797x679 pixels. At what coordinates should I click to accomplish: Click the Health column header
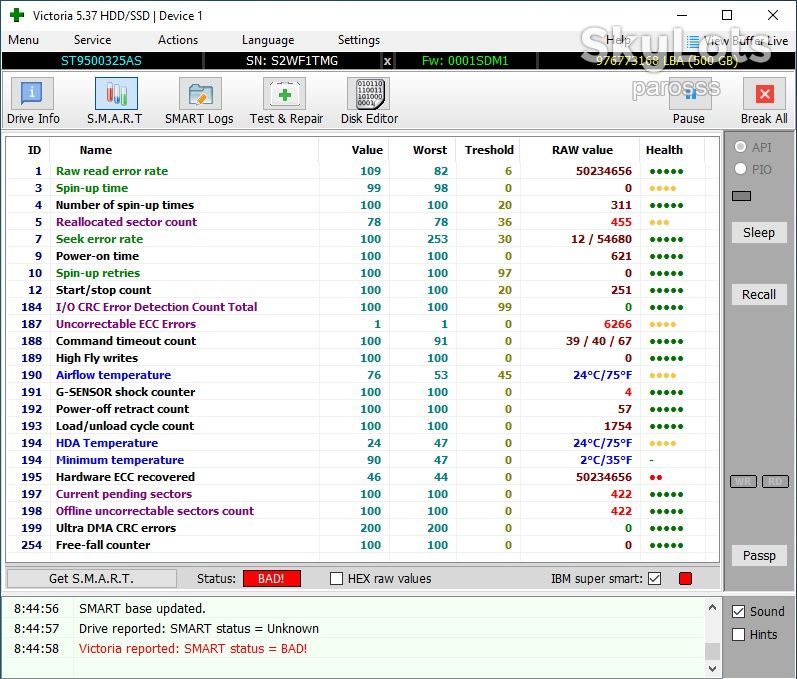[x=664, y=150]
